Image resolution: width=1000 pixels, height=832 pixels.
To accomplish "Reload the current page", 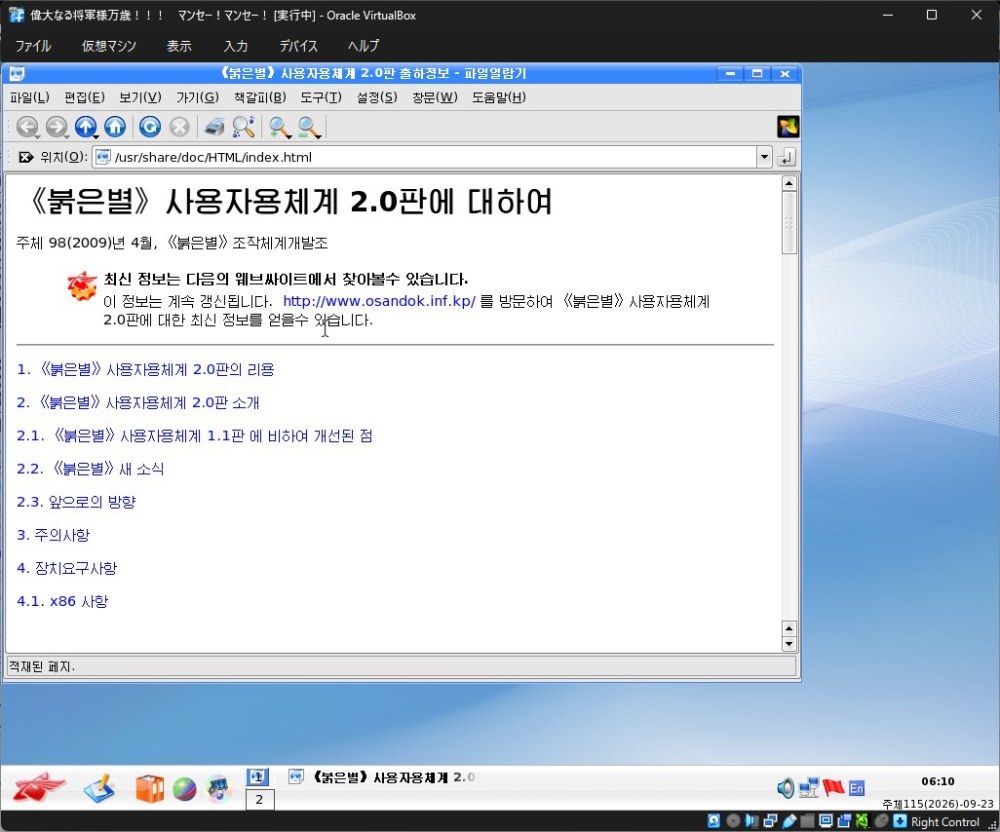I will coord(150,127).
